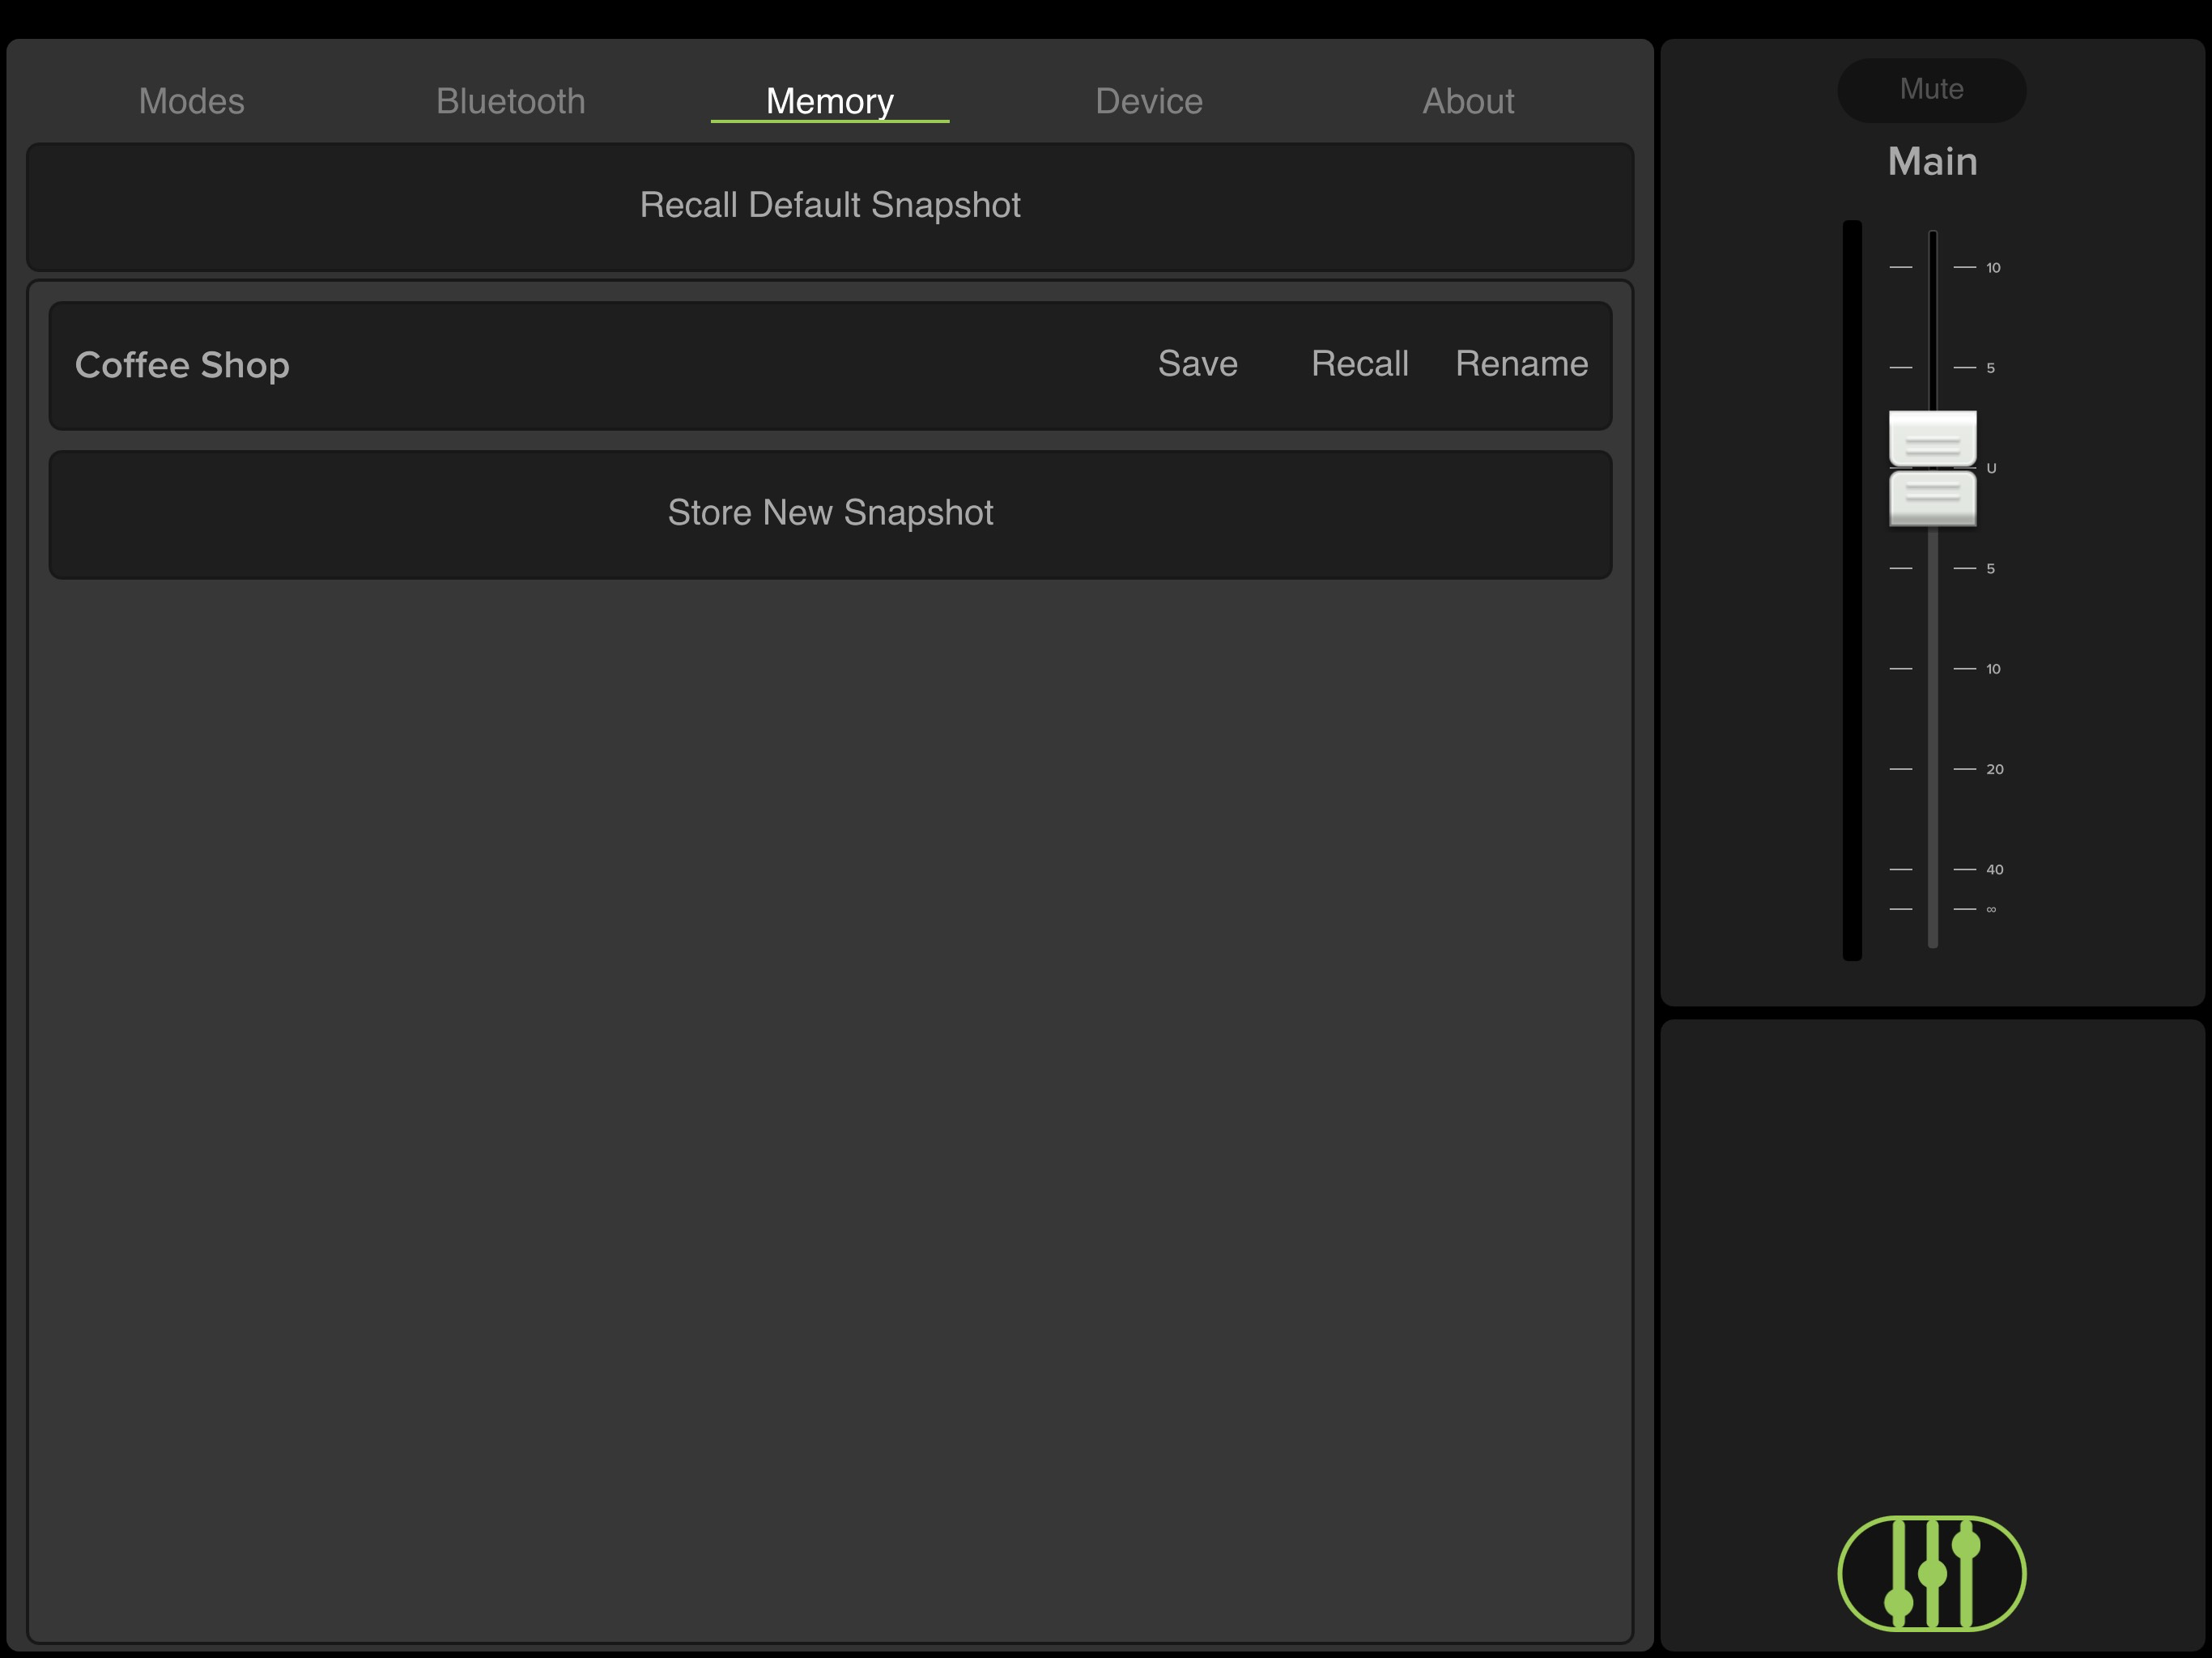Grab the Main fader handle

(1932, 468)
